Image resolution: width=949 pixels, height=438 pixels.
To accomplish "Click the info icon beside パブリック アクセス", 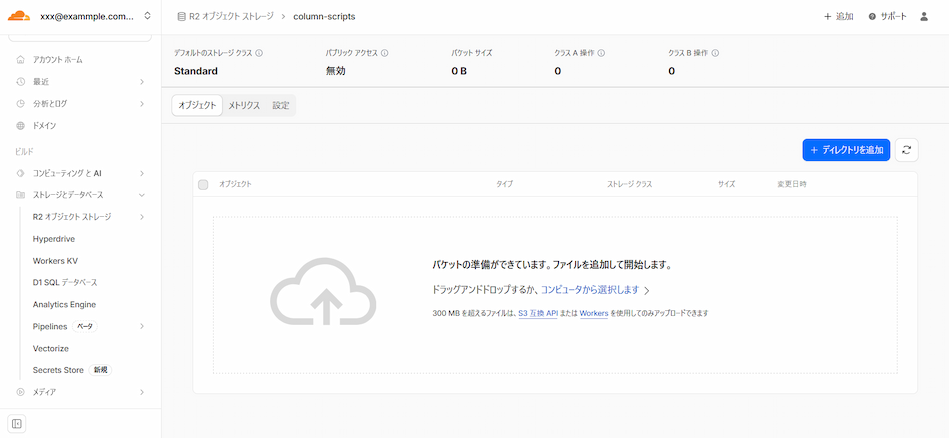I will [x=385, y=53].
